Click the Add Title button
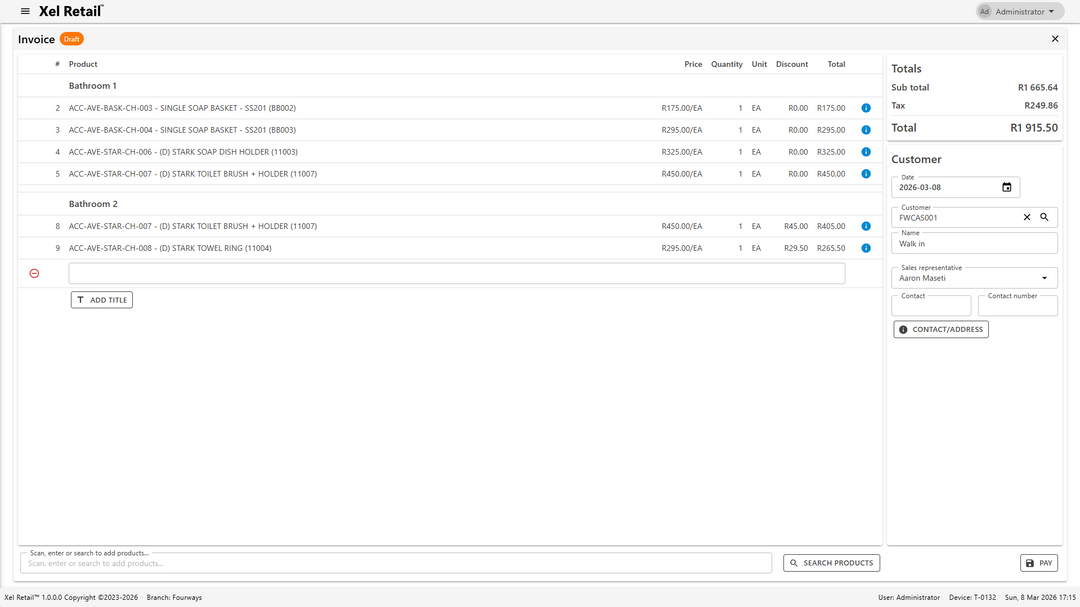1080x607 pixels. (101, 300)
